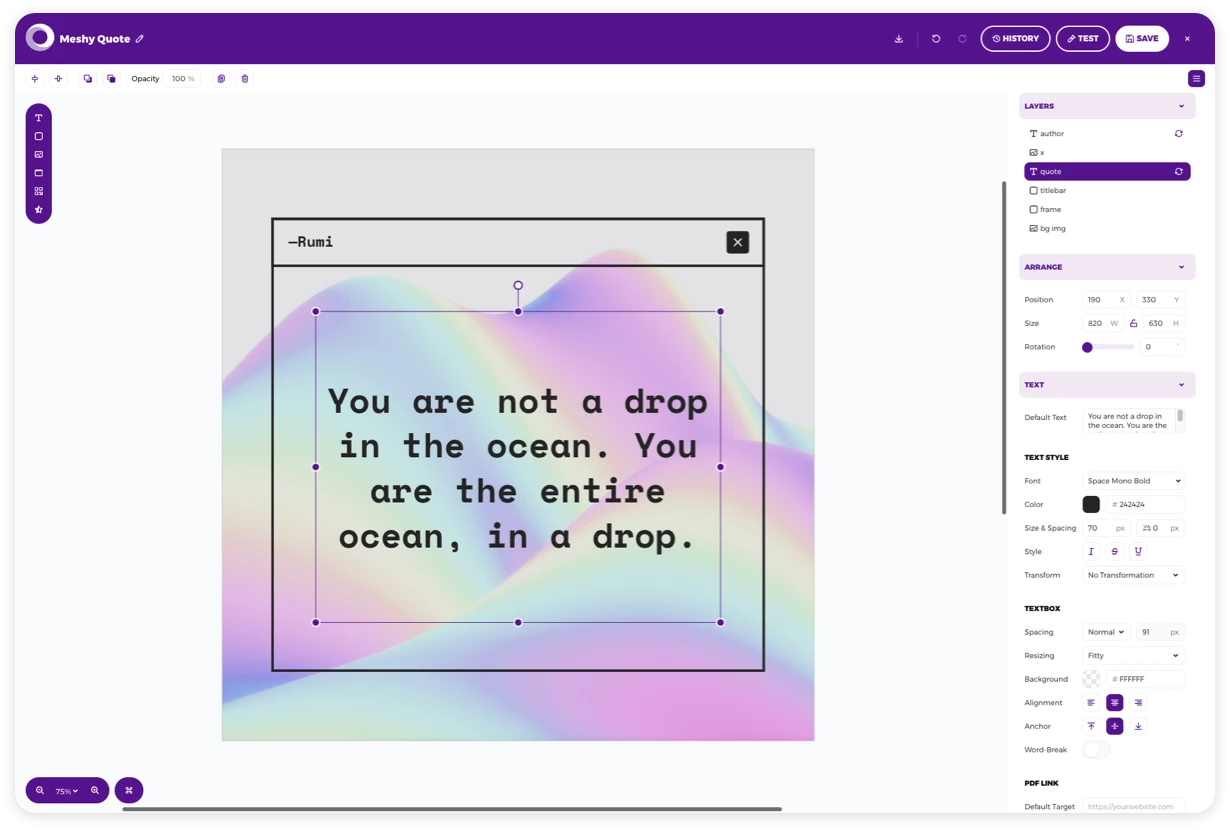1230x830 pixels.
Task: Click the PDF link Default Target field
Action: pyautogui.click(x=1134, y=807)
